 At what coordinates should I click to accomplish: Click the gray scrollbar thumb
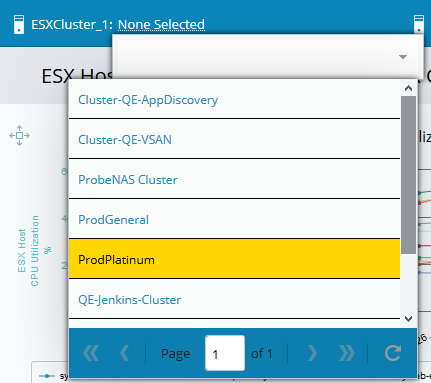[408, 175]
